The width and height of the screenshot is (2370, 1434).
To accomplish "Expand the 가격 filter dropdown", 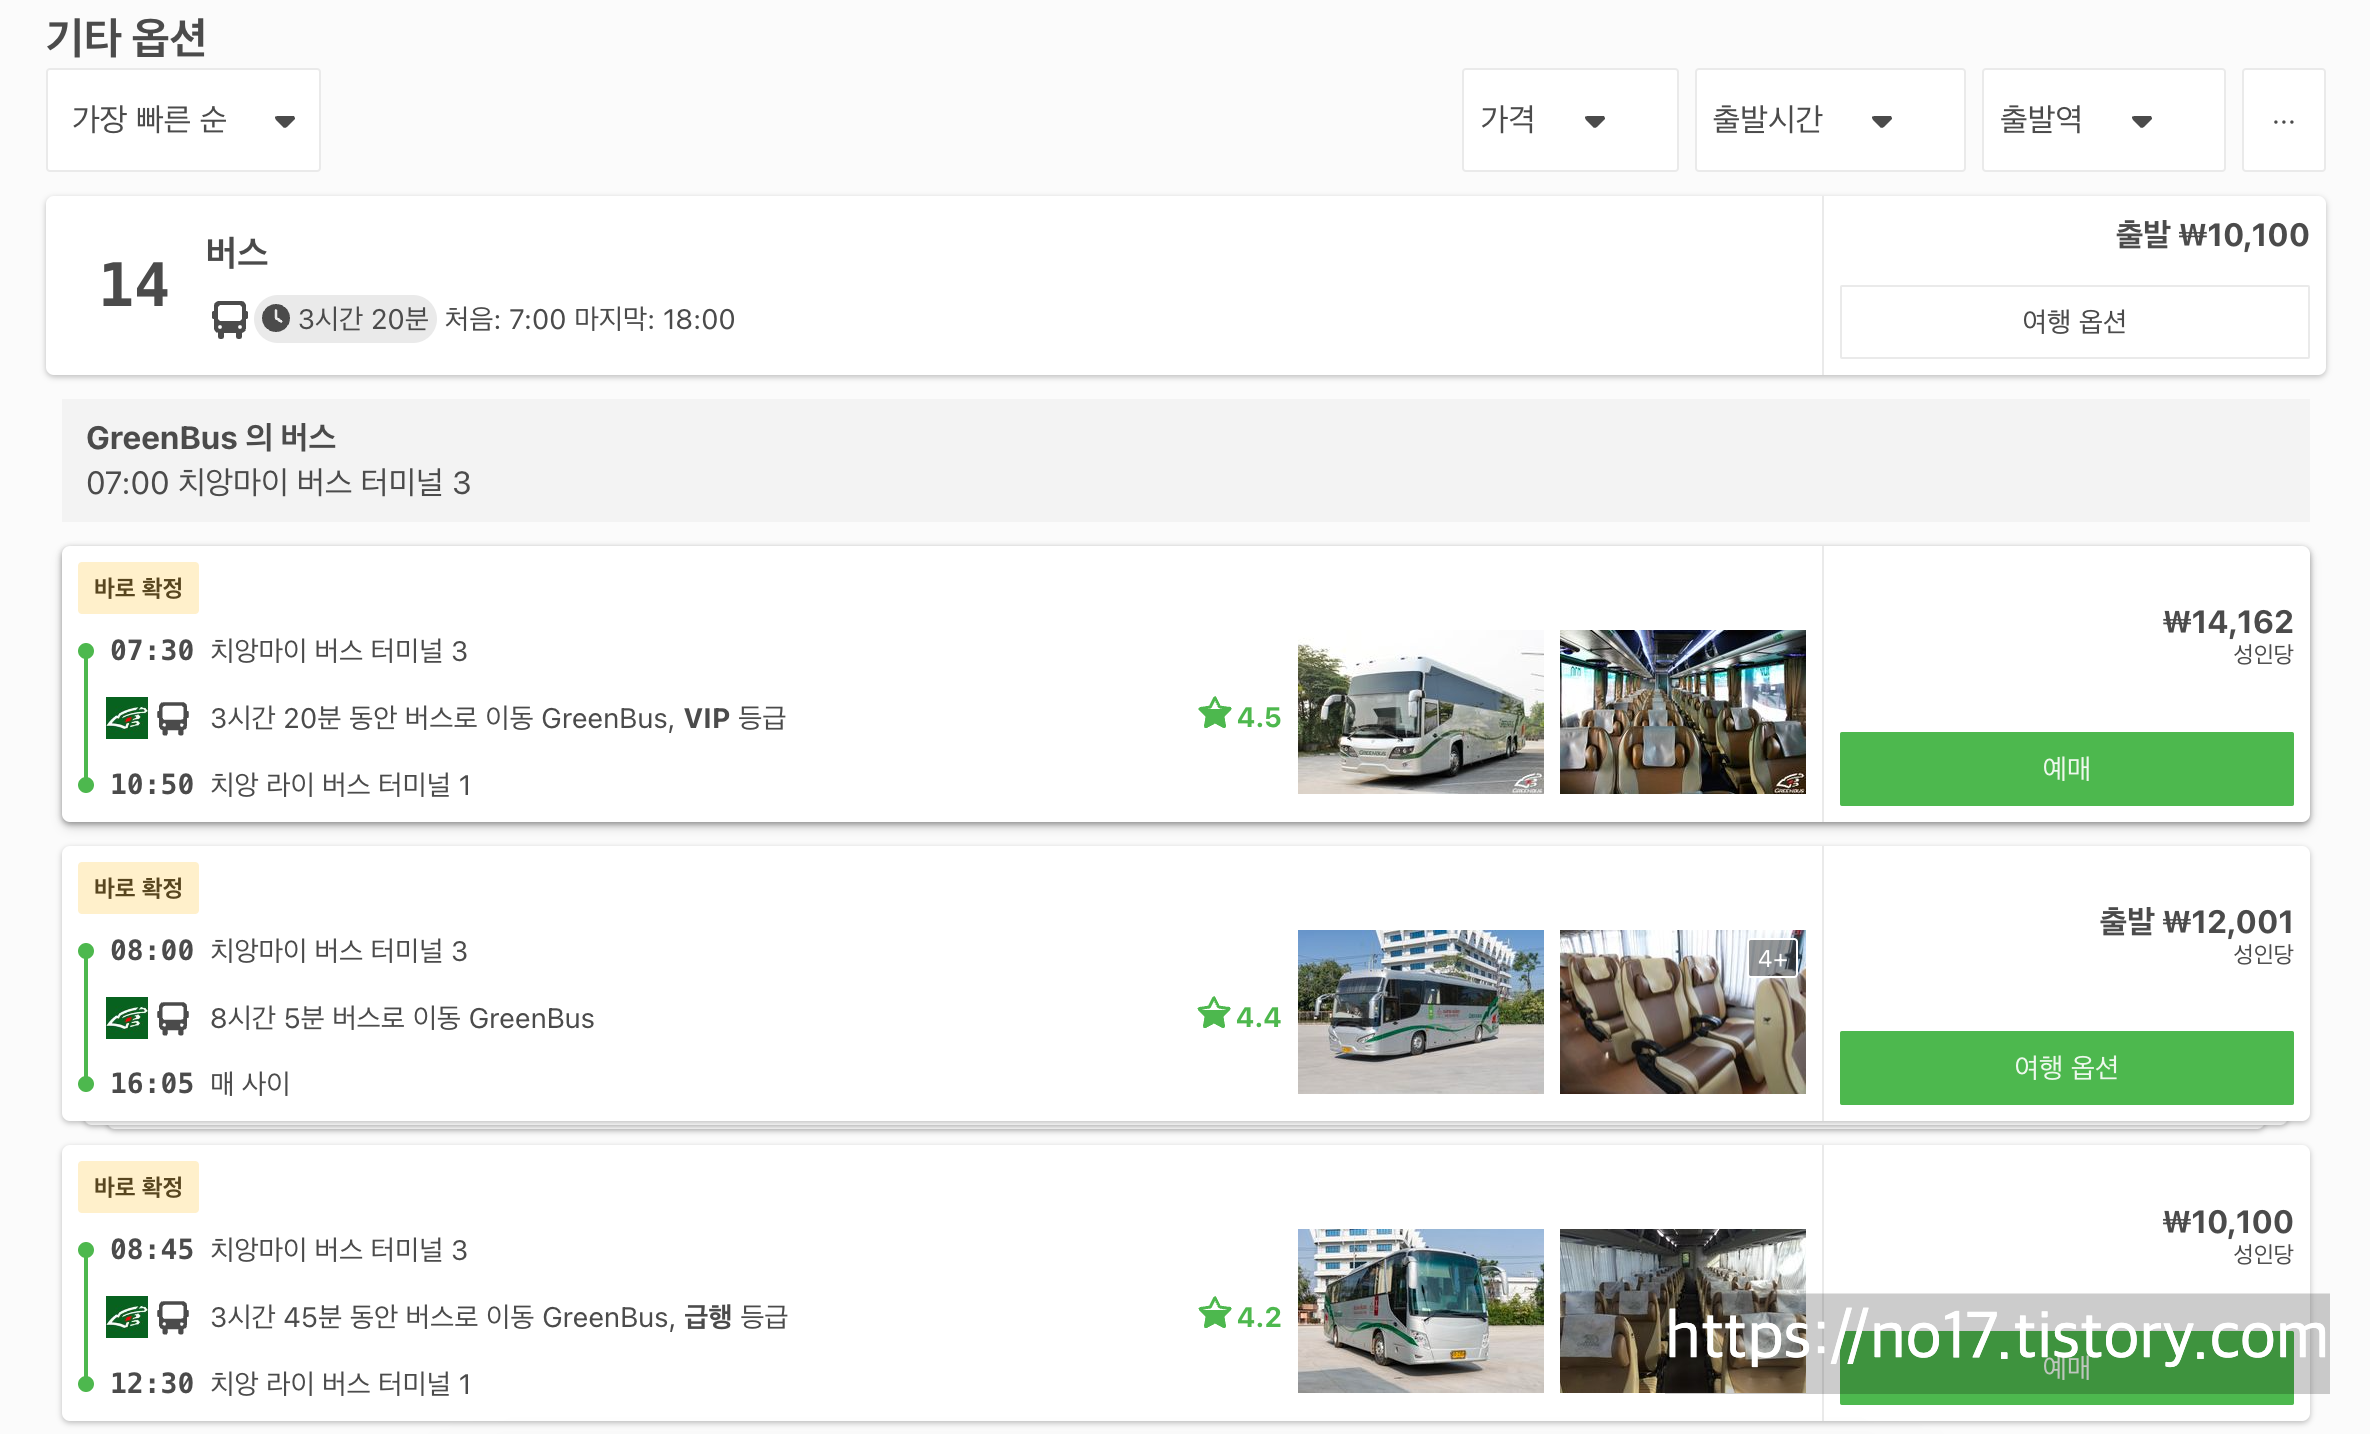I will 1569,120.
